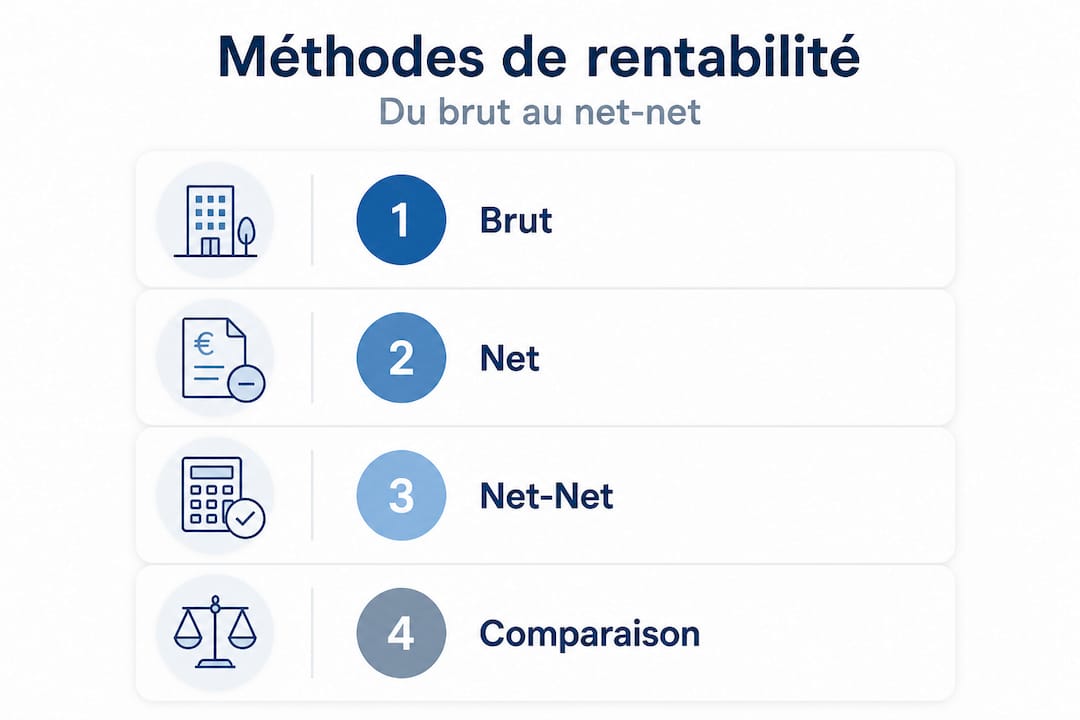Choose the Net-Net label
The height and width of the screenshot is (720, 1080).
546,496
